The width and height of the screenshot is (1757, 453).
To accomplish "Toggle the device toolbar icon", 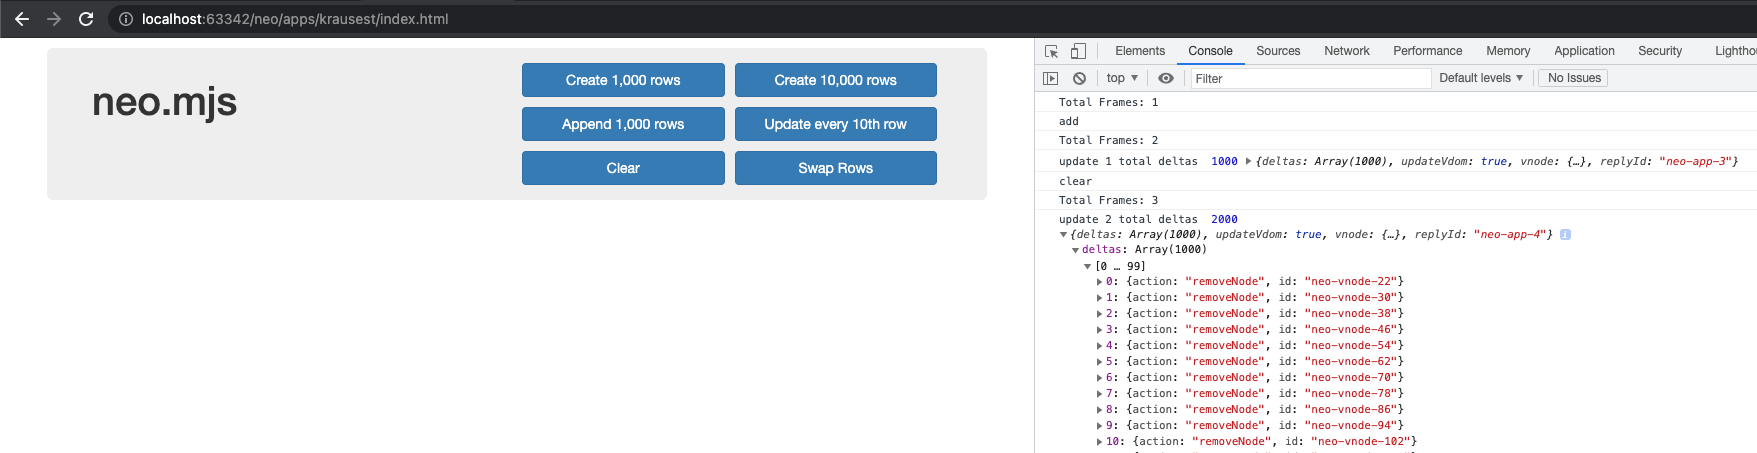I will [1078, 51].
